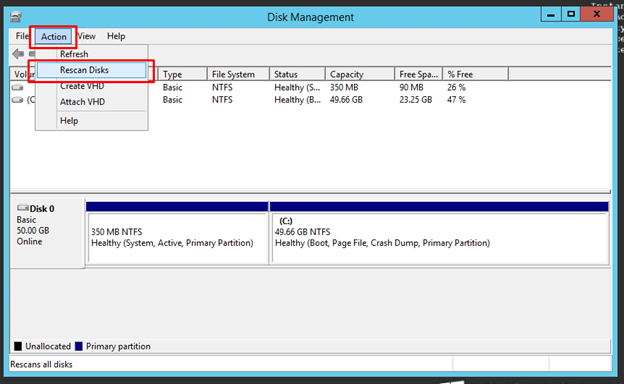624x384 pixels.
Task: Sort by the Status column header
Action: [x=297, y=74]
